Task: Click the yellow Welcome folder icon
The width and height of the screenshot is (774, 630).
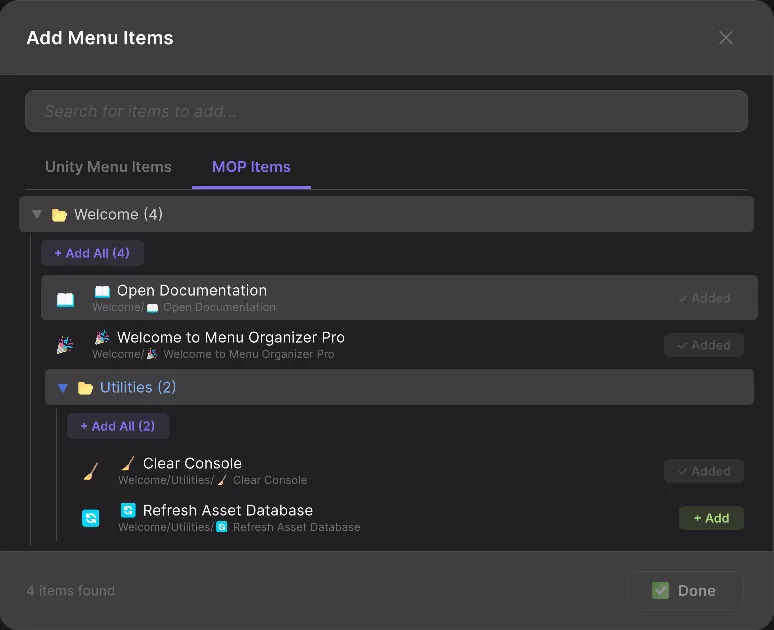Action: (59, 215)
